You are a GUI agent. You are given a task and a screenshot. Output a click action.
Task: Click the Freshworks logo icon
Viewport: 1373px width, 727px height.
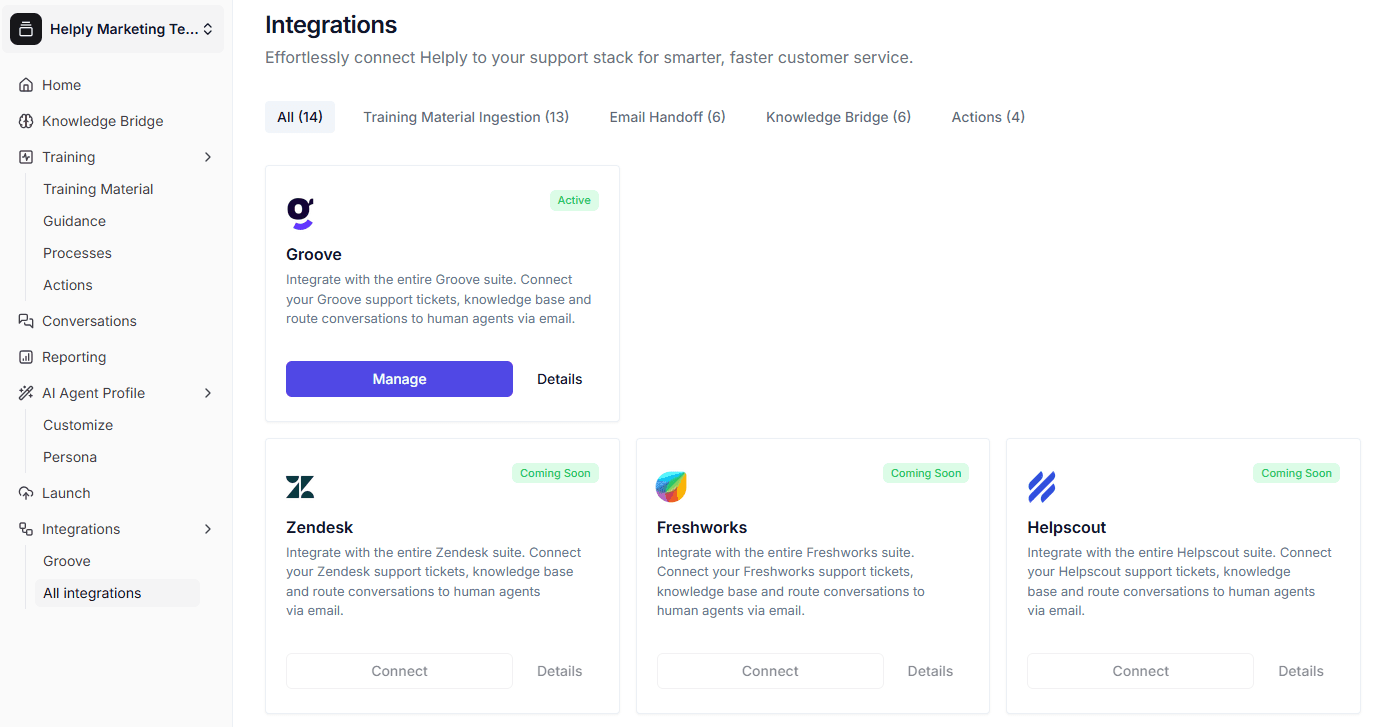coord(671,485)
